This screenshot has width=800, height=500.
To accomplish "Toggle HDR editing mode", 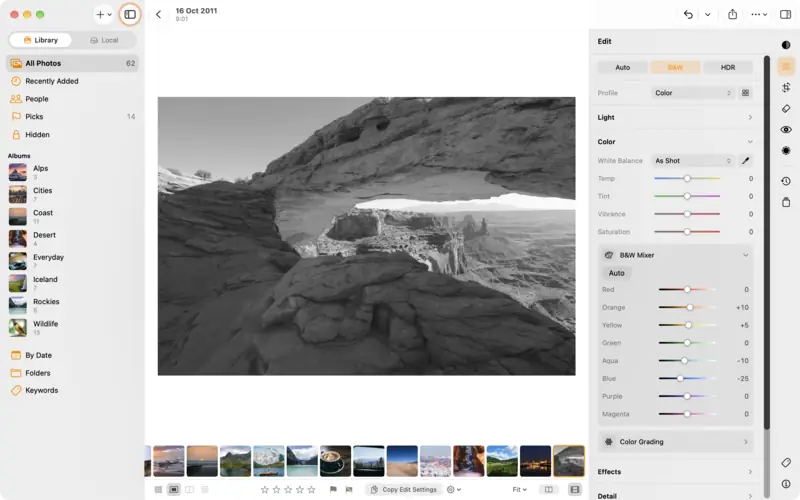I will click(x=728, y=67).
